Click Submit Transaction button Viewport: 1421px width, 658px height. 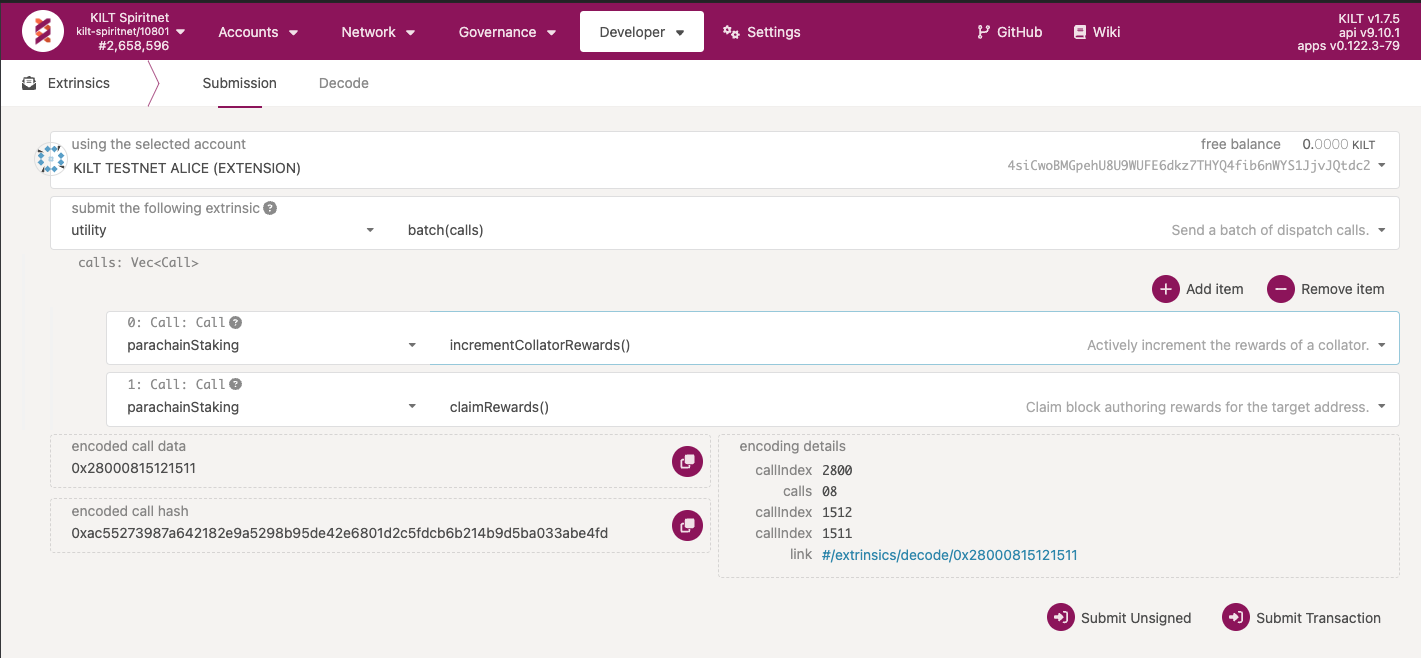pos(1302,617)
